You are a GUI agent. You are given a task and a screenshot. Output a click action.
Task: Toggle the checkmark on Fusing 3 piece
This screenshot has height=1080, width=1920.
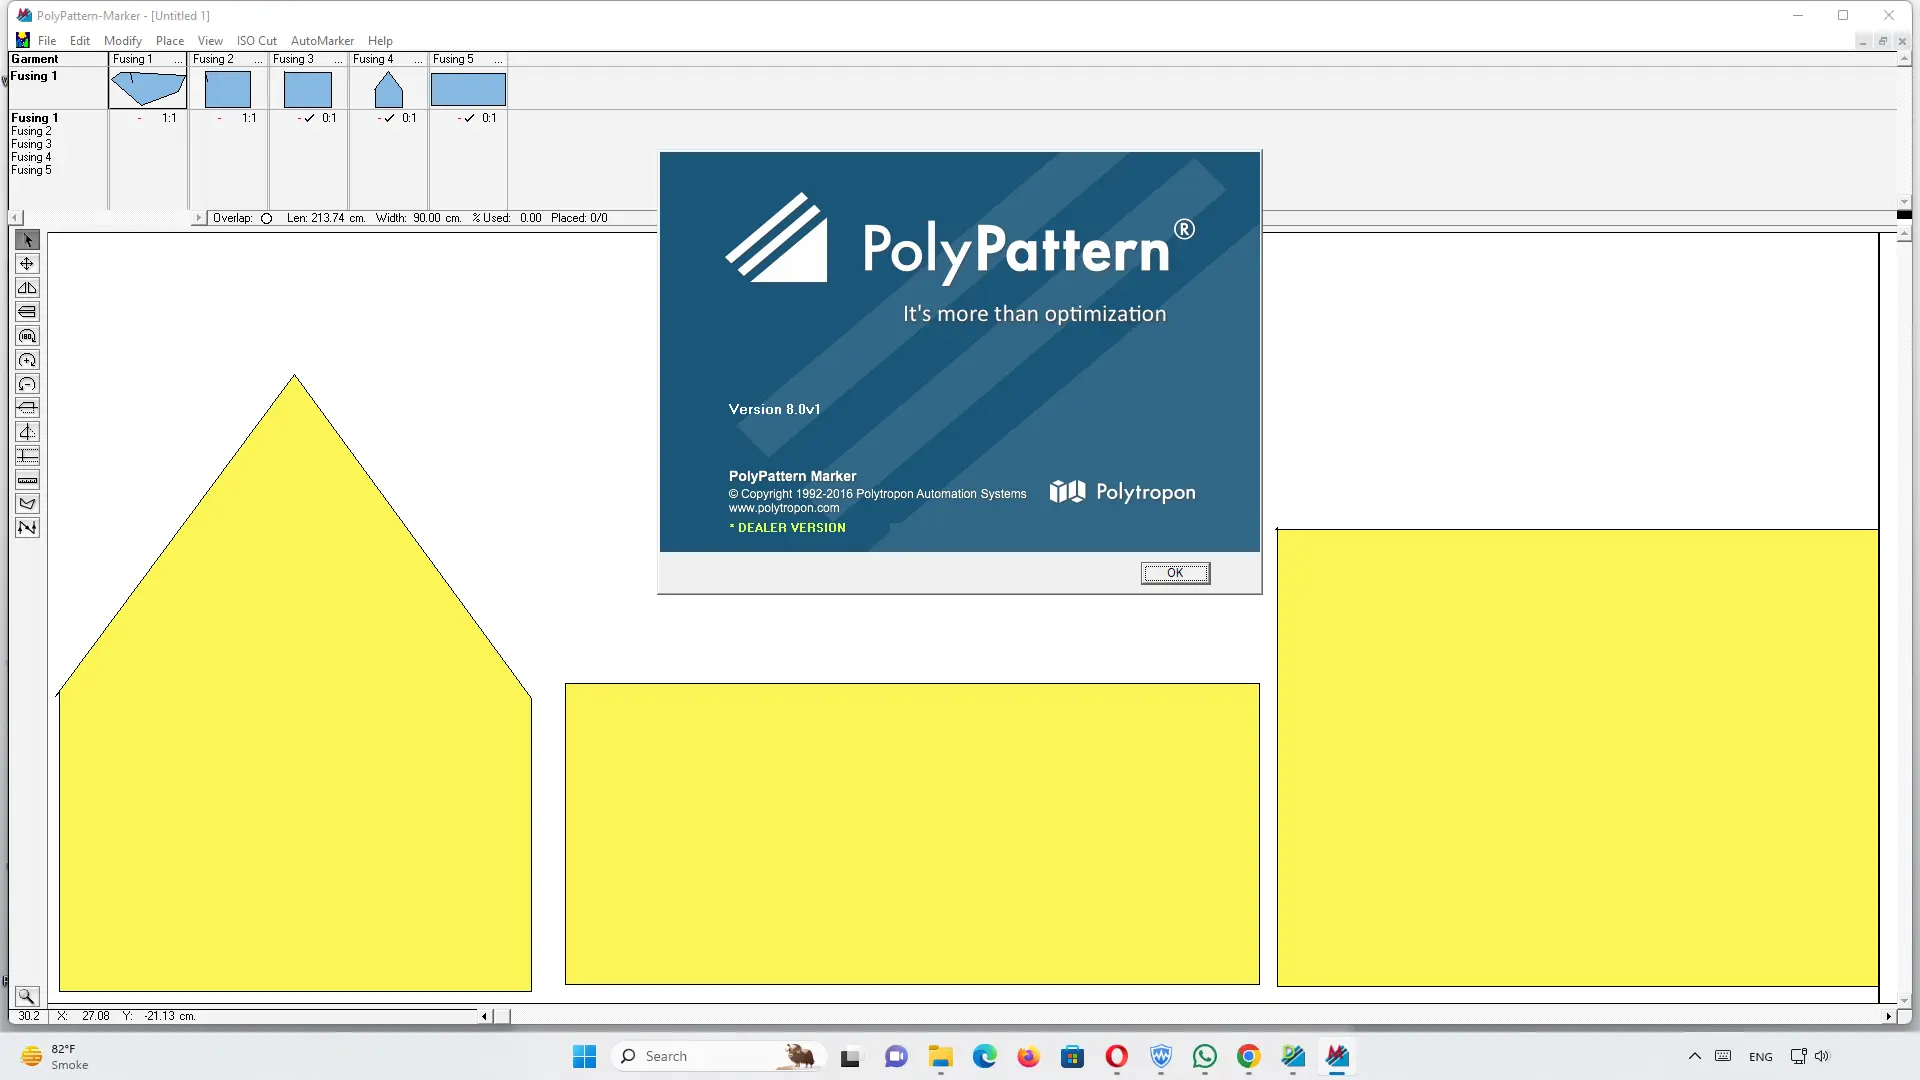[310, 117]
